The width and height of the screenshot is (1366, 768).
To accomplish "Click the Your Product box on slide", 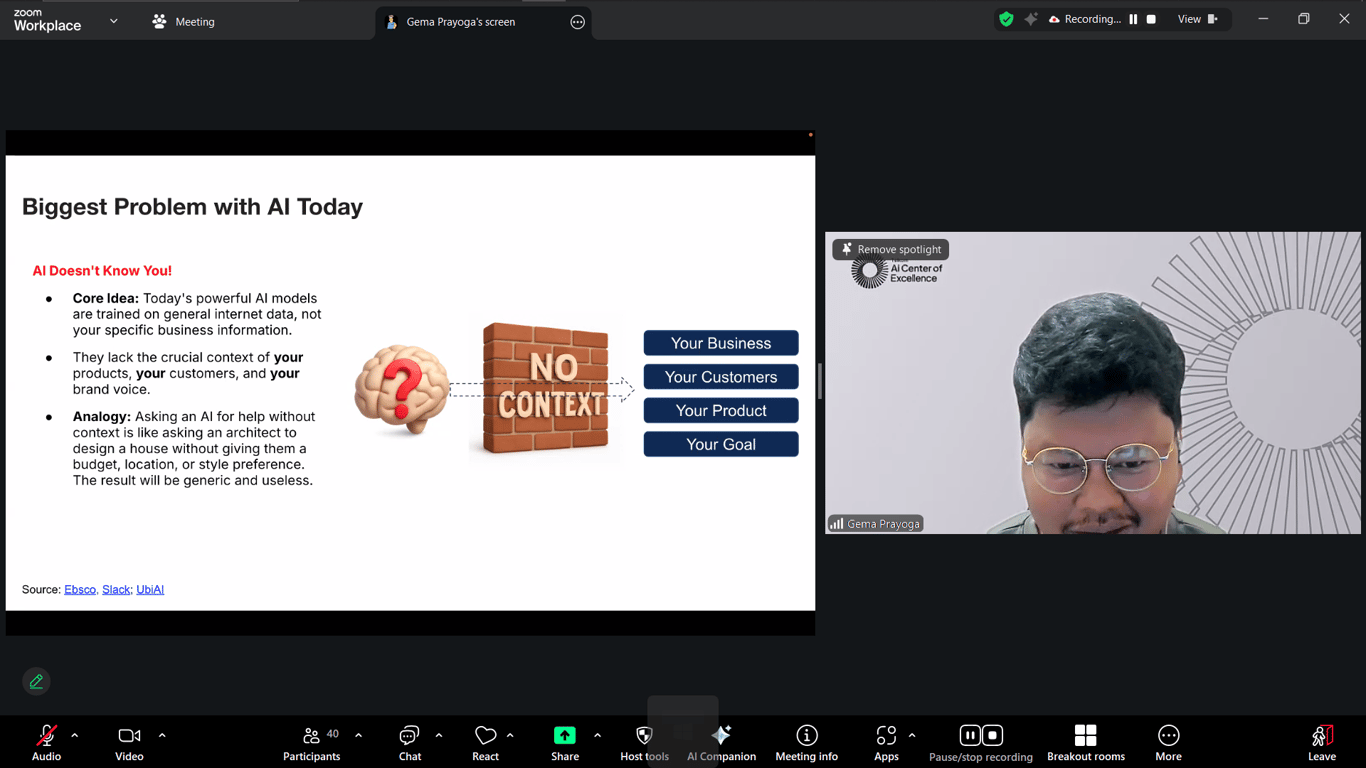I will tap(721, 411).
